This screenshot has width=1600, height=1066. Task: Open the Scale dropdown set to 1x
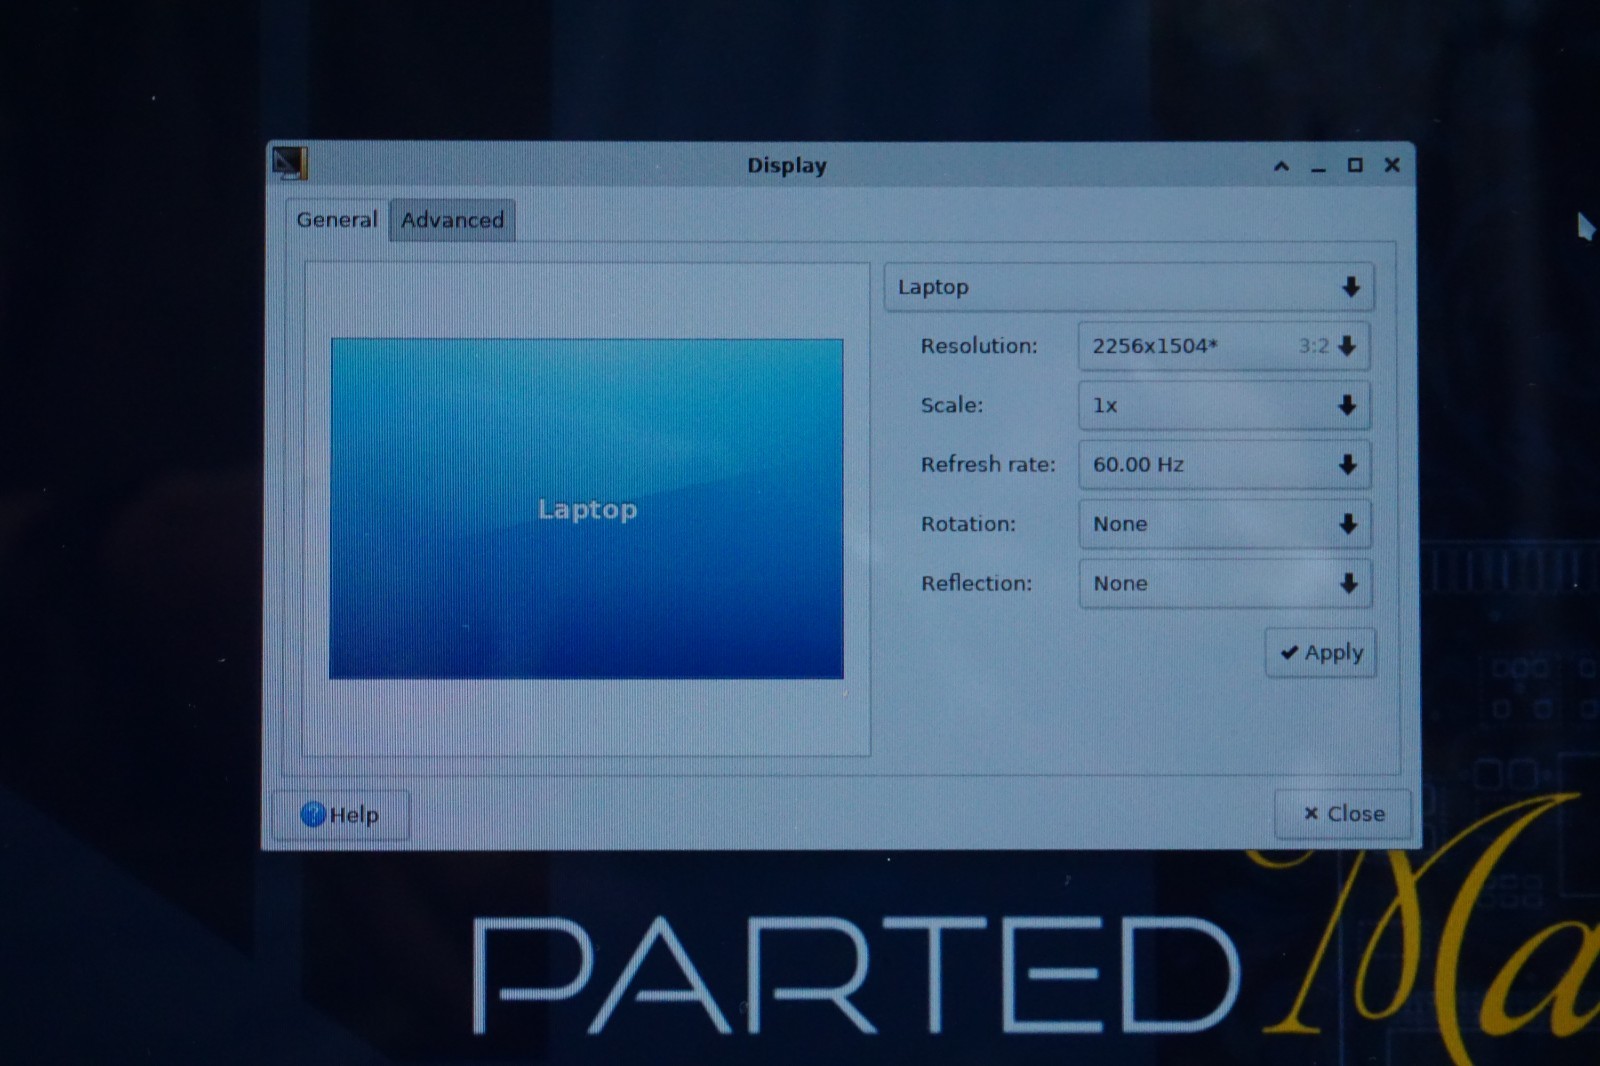(x=1224, y=405)
